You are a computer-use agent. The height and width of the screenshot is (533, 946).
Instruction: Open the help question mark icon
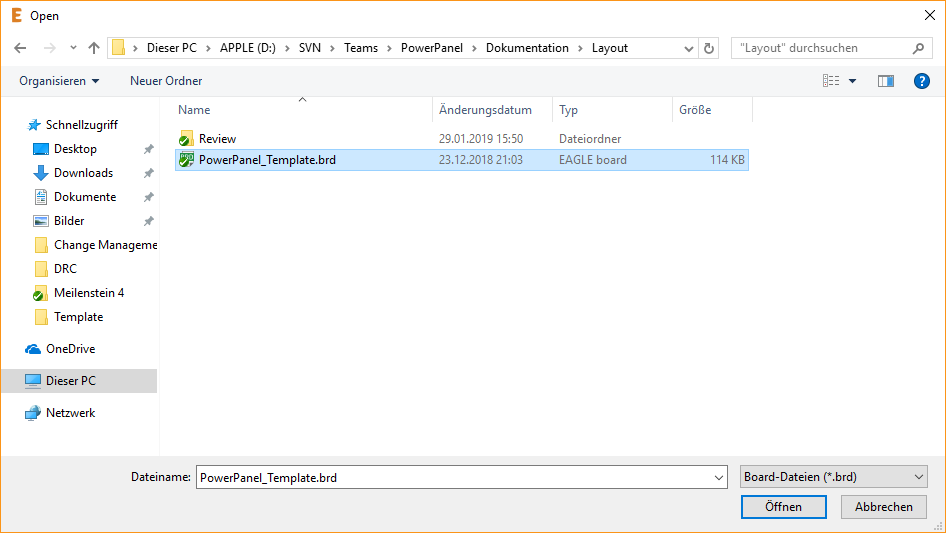922,81
